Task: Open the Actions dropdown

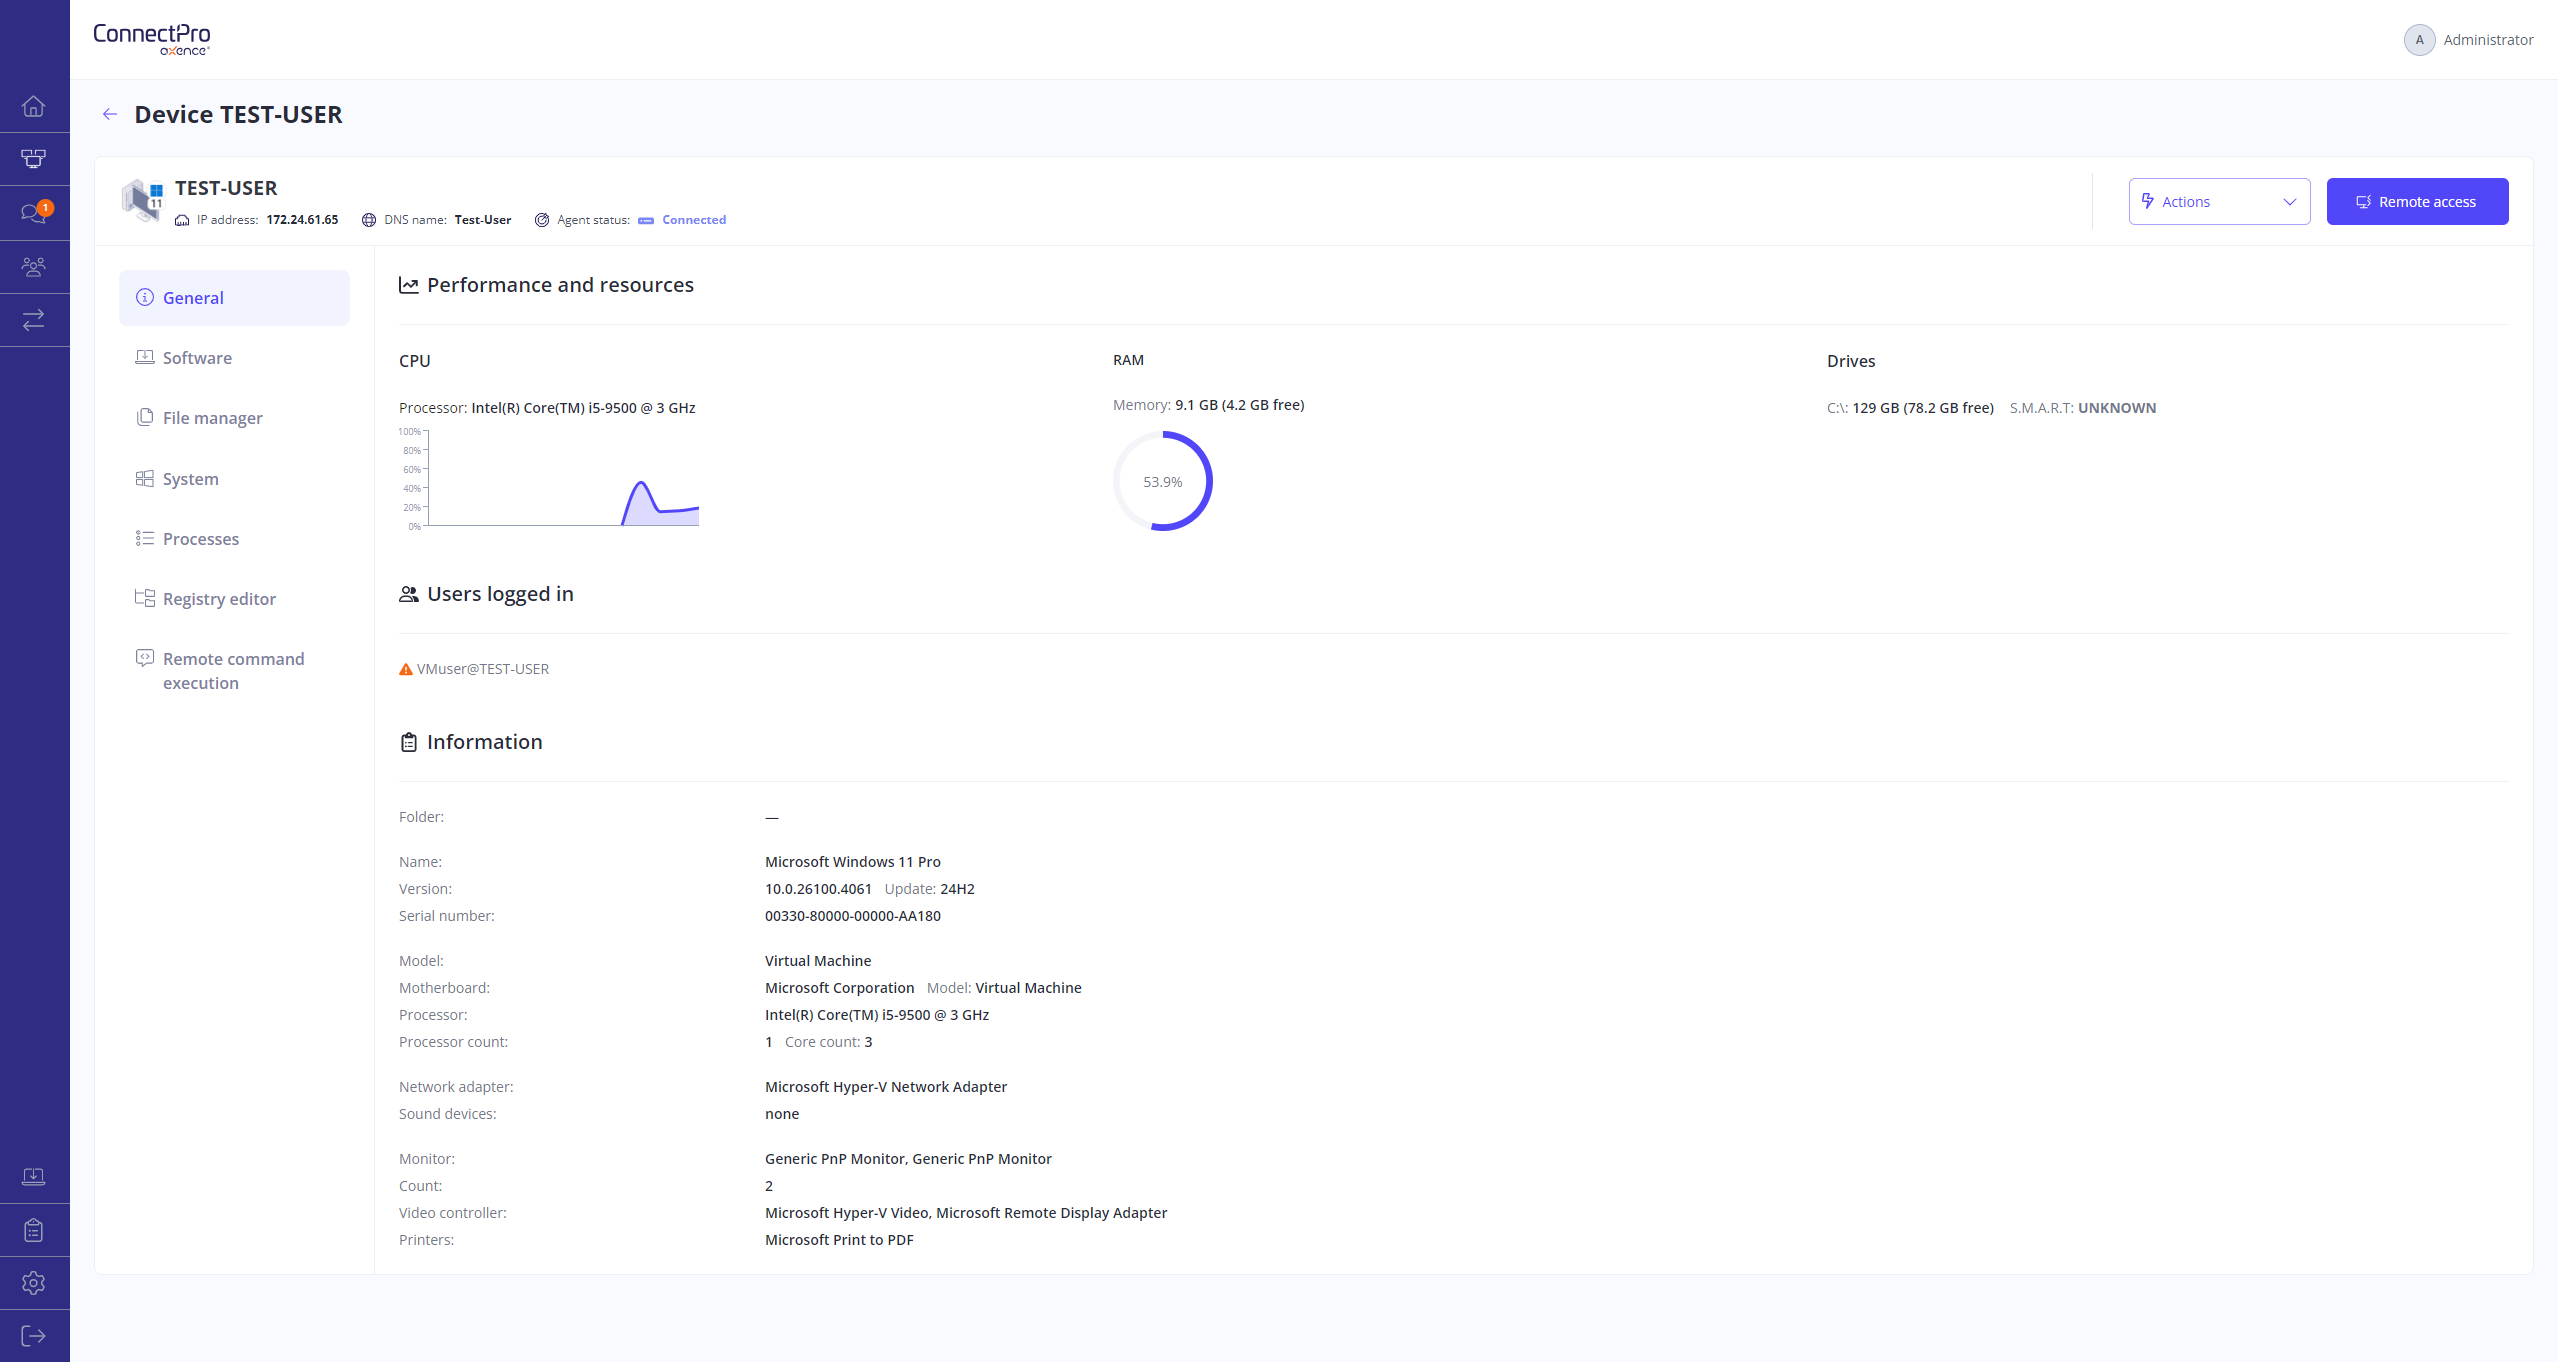Action: 2219,201
